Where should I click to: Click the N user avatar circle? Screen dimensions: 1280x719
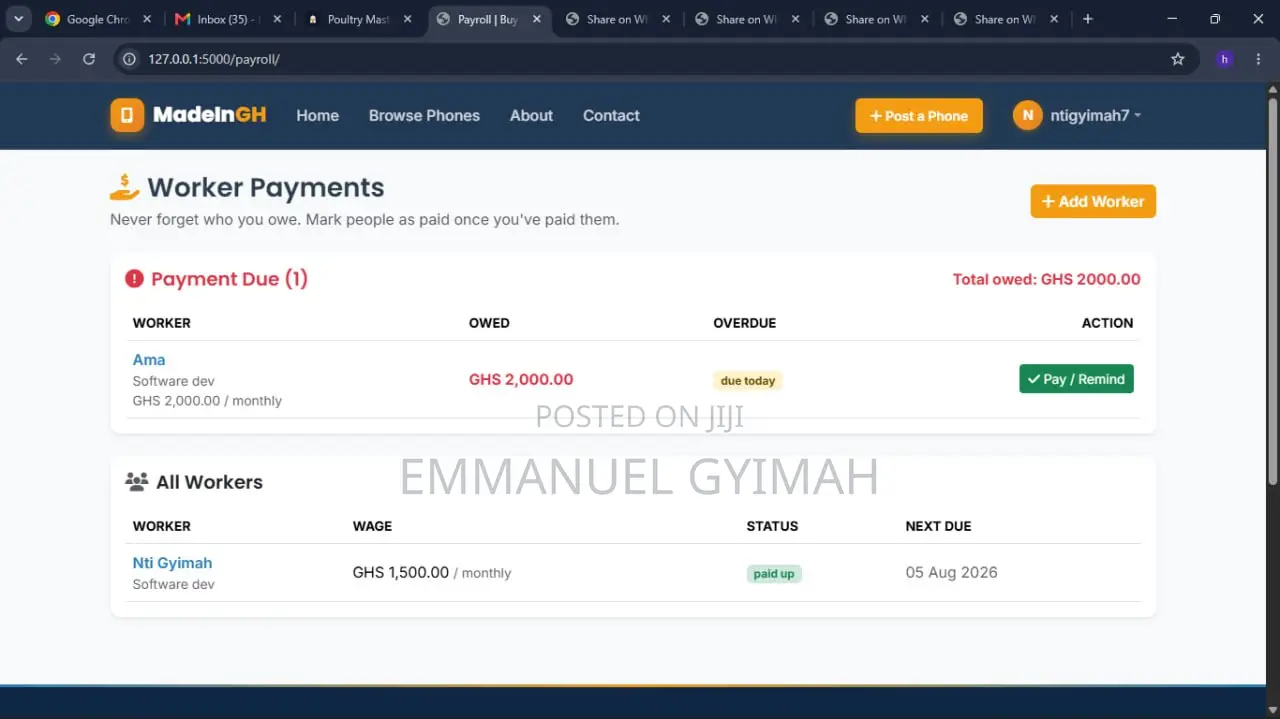[1027, 115]
